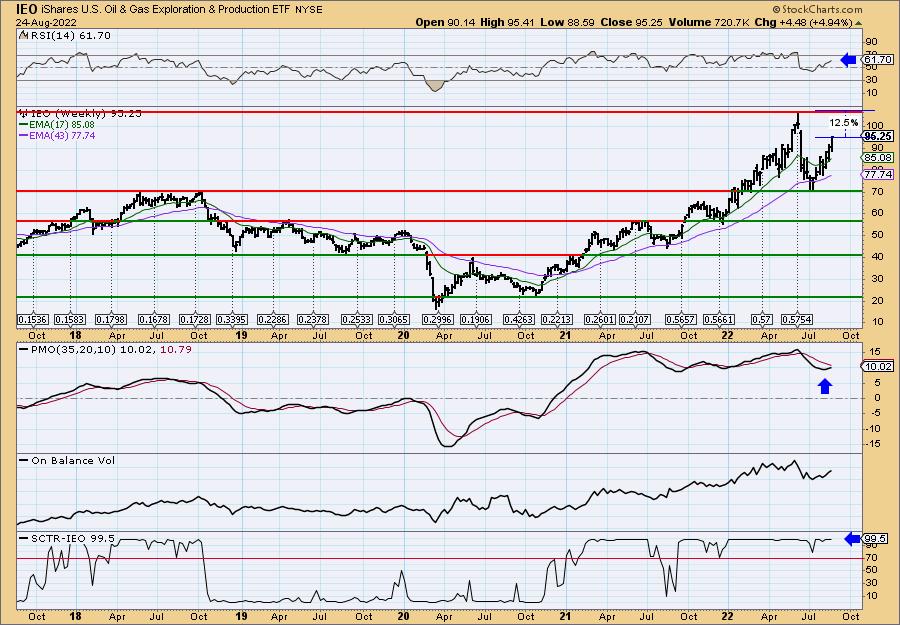Click the Volume 720.7K reading
The width and height of the screenshot is (900, 625).
[x=707, y=22]
